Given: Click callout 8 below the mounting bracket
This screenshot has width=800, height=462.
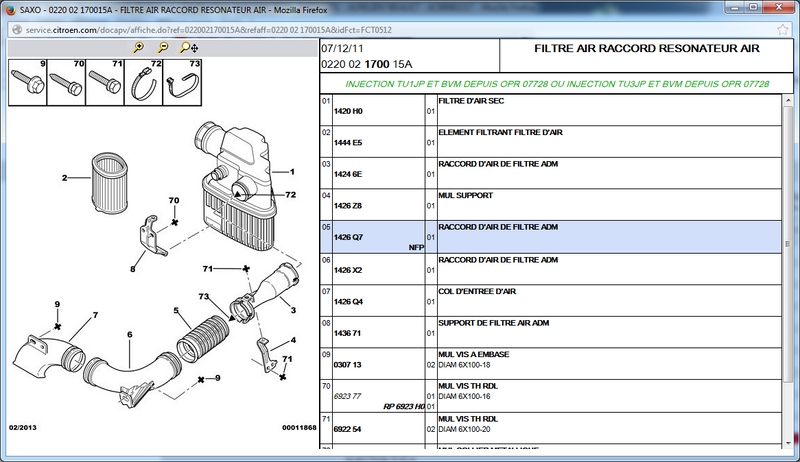Looking at the screenshot, I should point(133,269).
